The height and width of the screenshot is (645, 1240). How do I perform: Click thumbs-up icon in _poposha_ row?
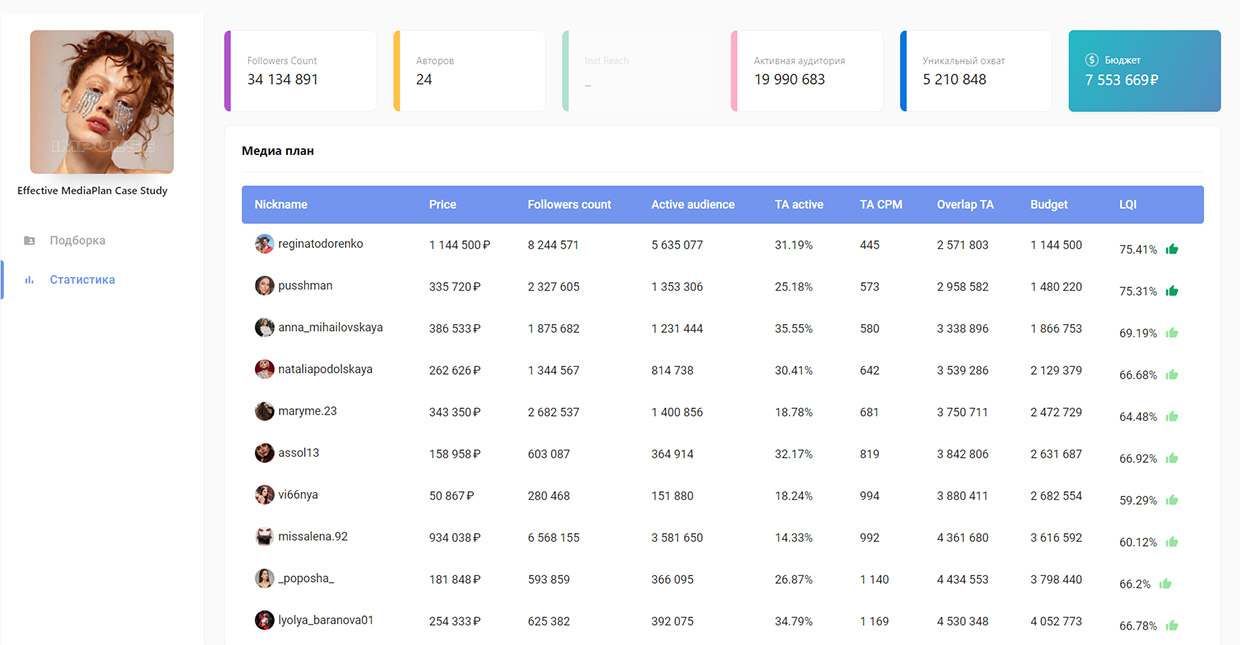pyautogui.click(x=1165, y=583)
